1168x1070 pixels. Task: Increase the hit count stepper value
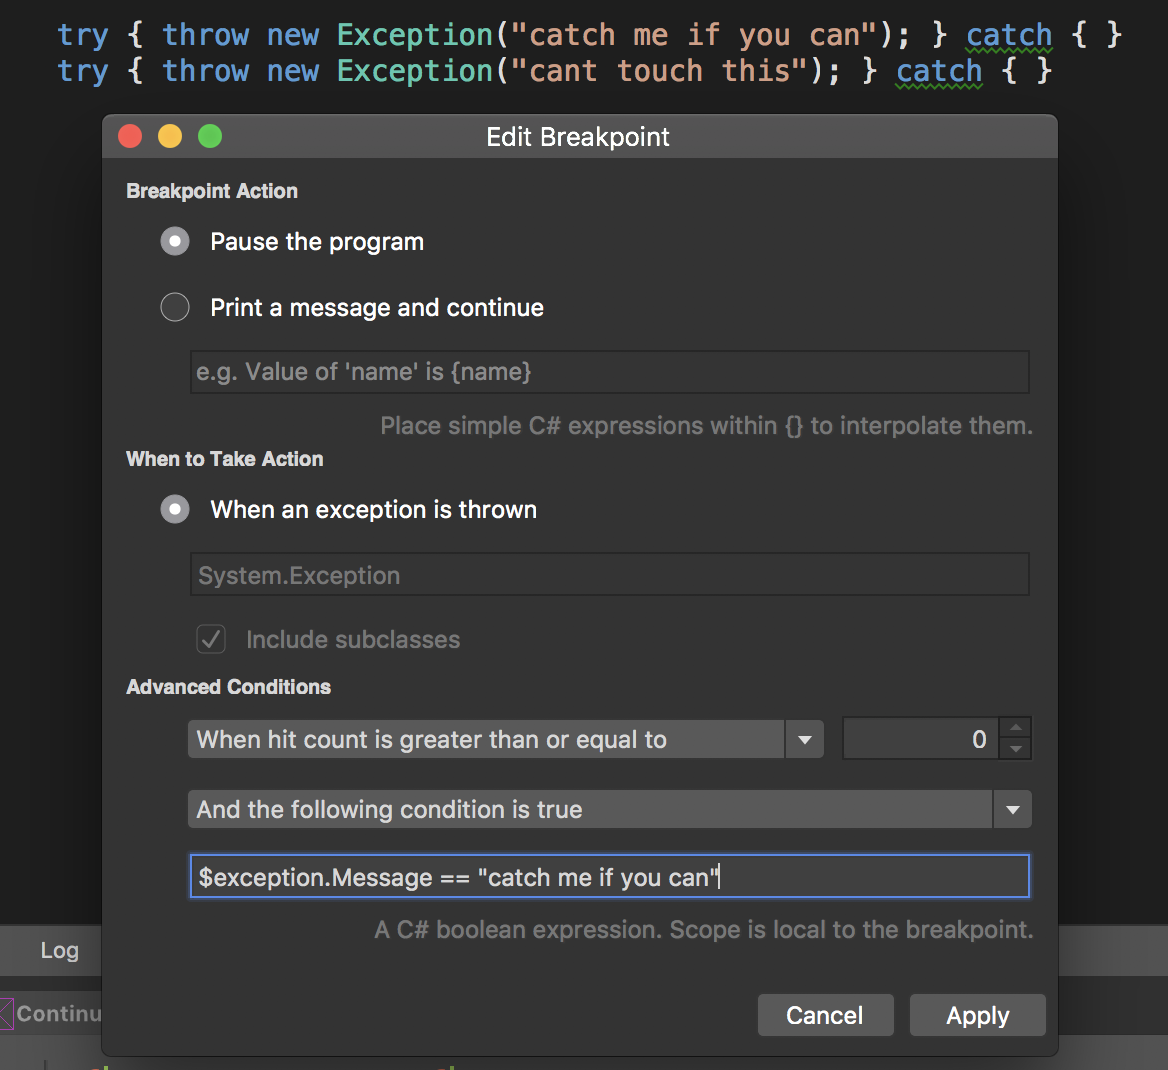click(1015, 728)
